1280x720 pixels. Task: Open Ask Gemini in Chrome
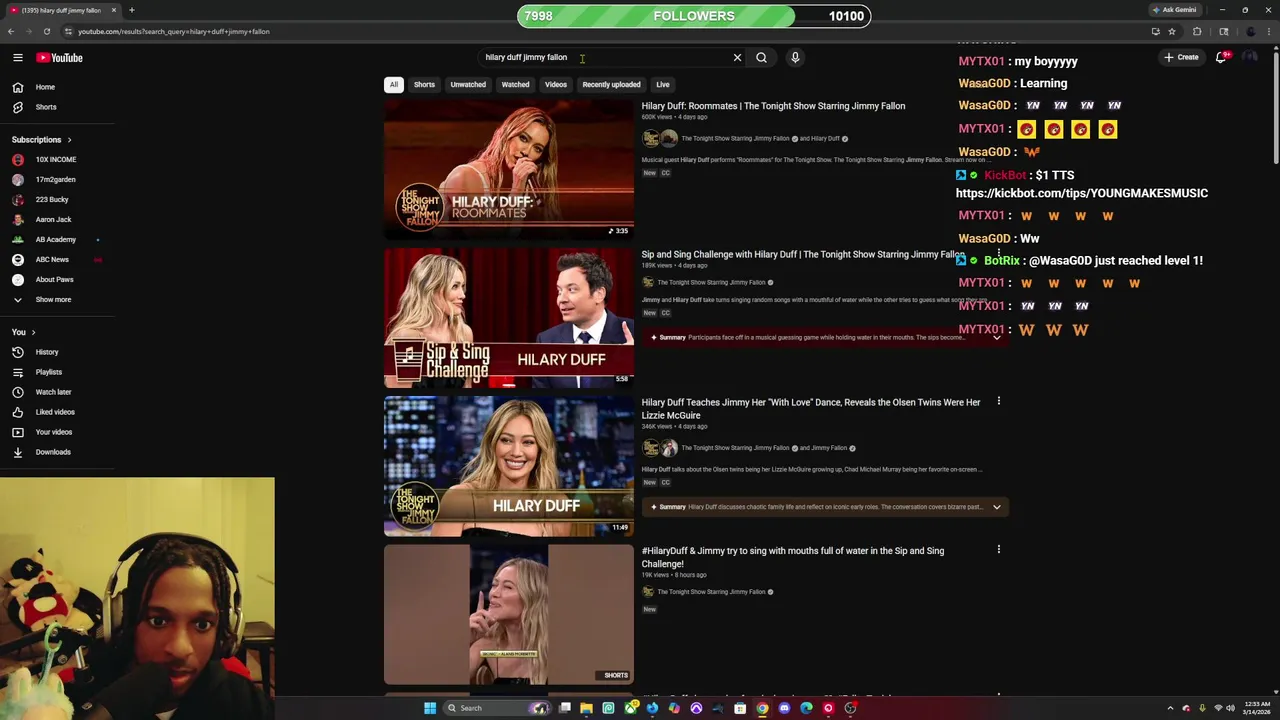1174,10
